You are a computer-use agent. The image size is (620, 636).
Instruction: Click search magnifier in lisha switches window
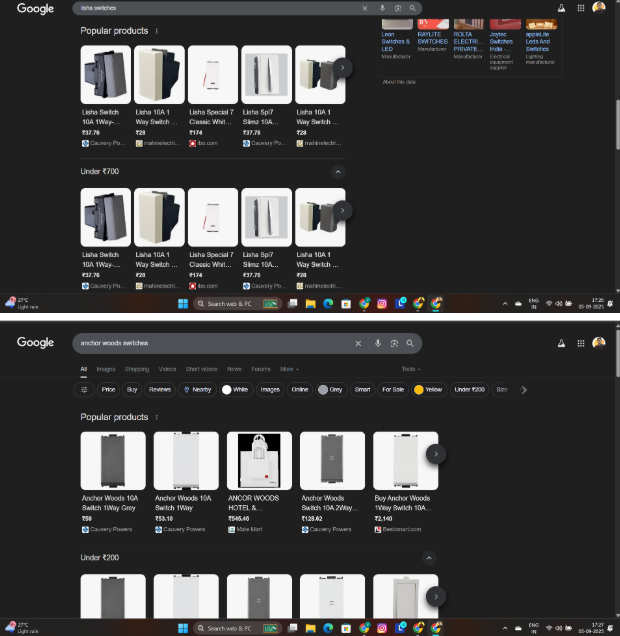412,8
